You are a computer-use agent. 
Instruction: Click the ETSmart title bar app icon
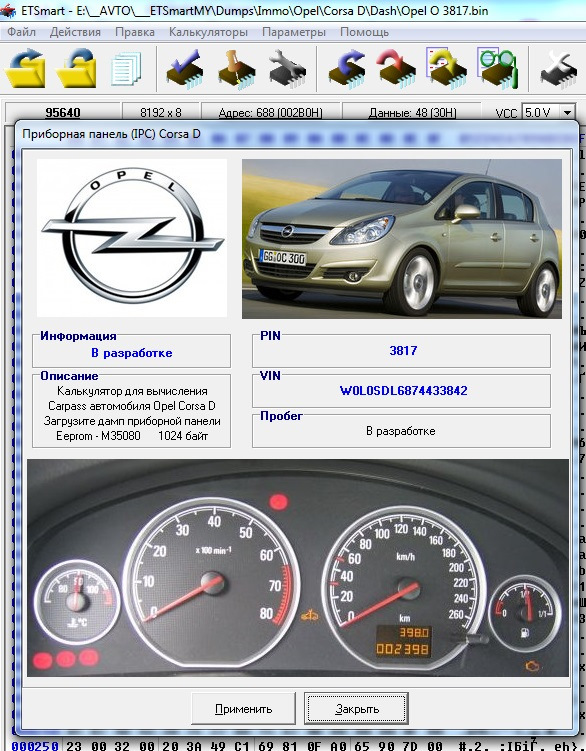(x=9, y=11)
